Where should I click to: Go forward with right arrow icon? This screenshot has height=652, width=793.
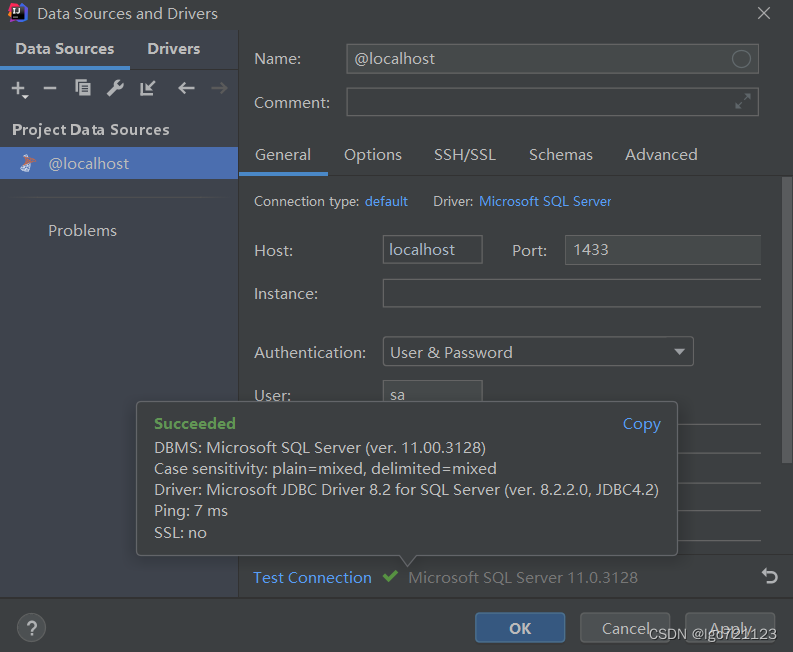click(219, 89)
